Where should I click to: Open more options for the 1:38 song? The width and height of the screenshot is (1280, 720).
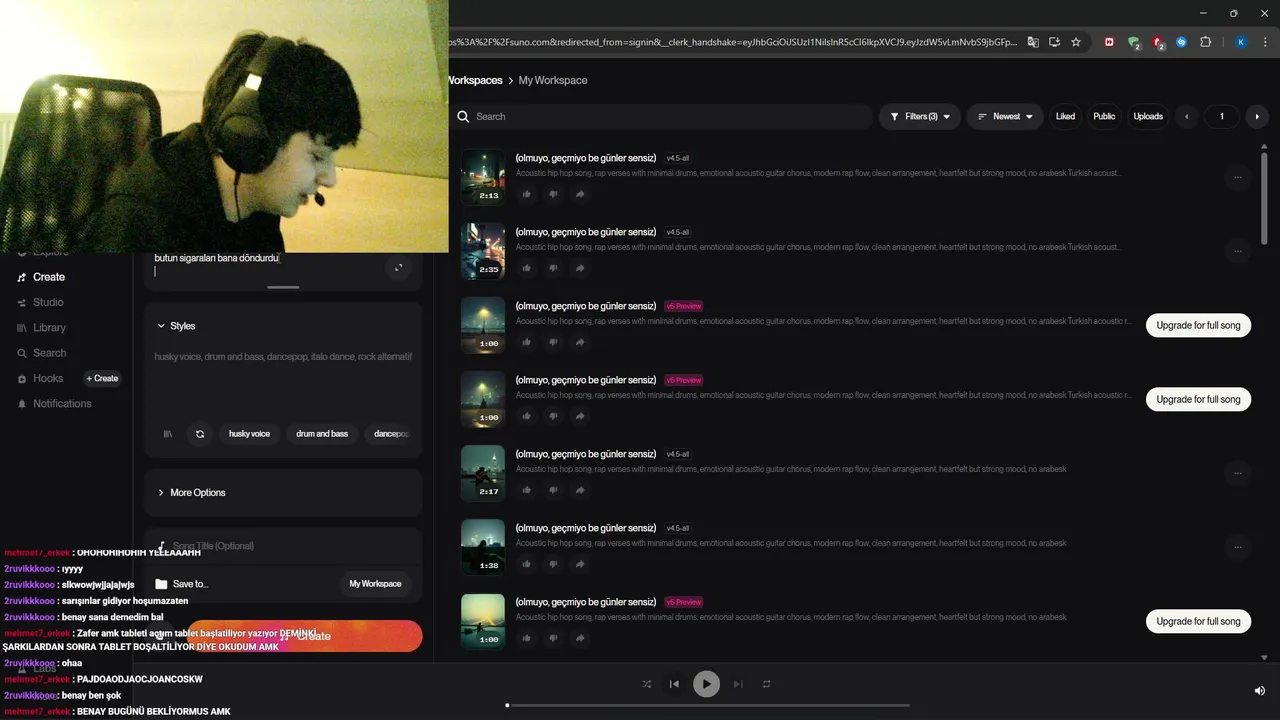pyautogui.click(x=1238, y=547)
